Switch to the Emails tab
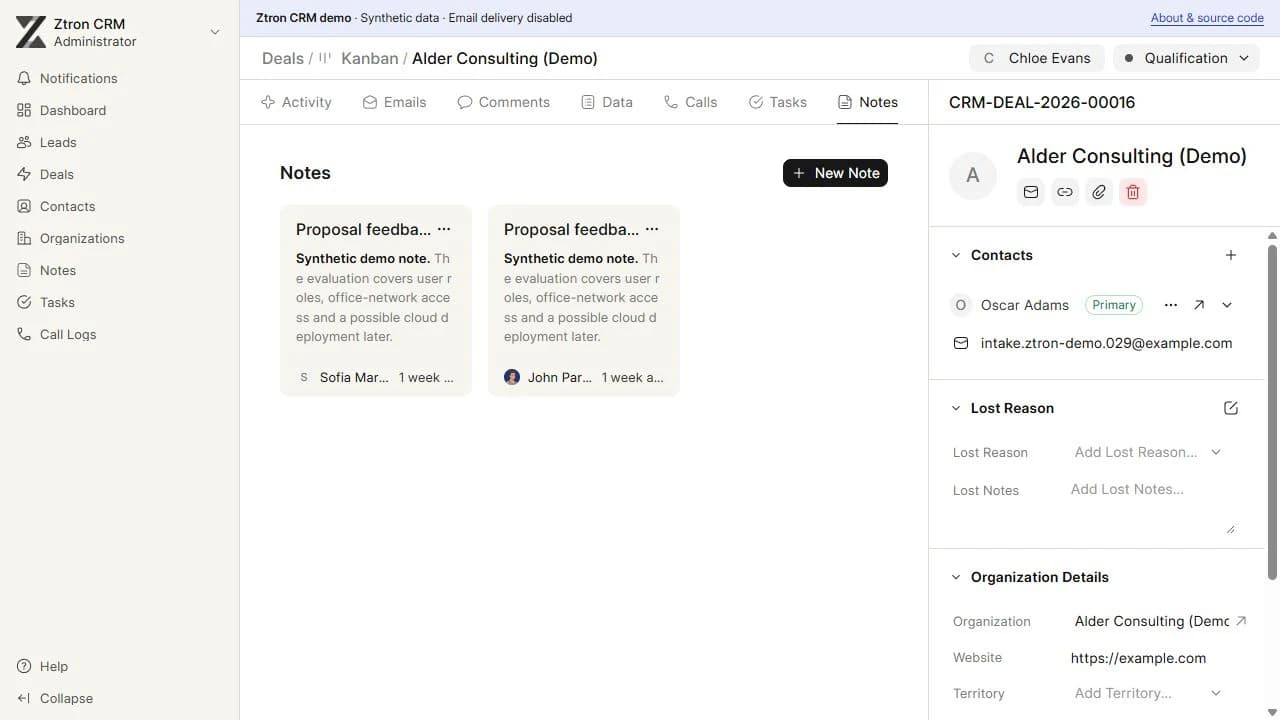Image resolution: width=1280 pixels, height=720 pixels. (x=394, y=102)
